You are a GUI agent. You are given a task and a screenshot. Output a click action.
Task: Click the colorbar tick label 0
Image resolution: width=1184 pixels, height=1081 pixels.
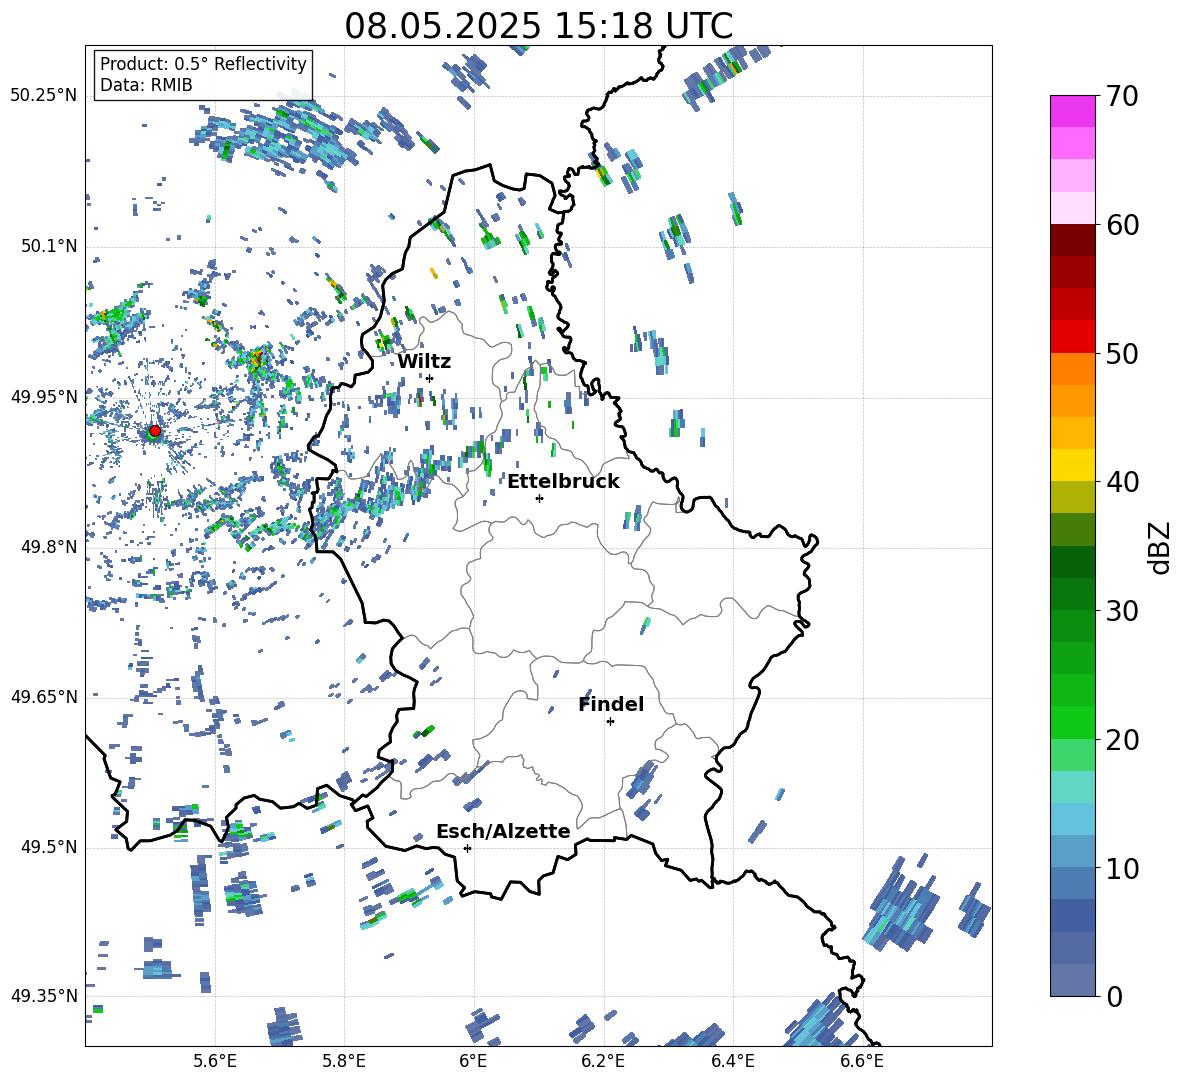[1115, 997]
